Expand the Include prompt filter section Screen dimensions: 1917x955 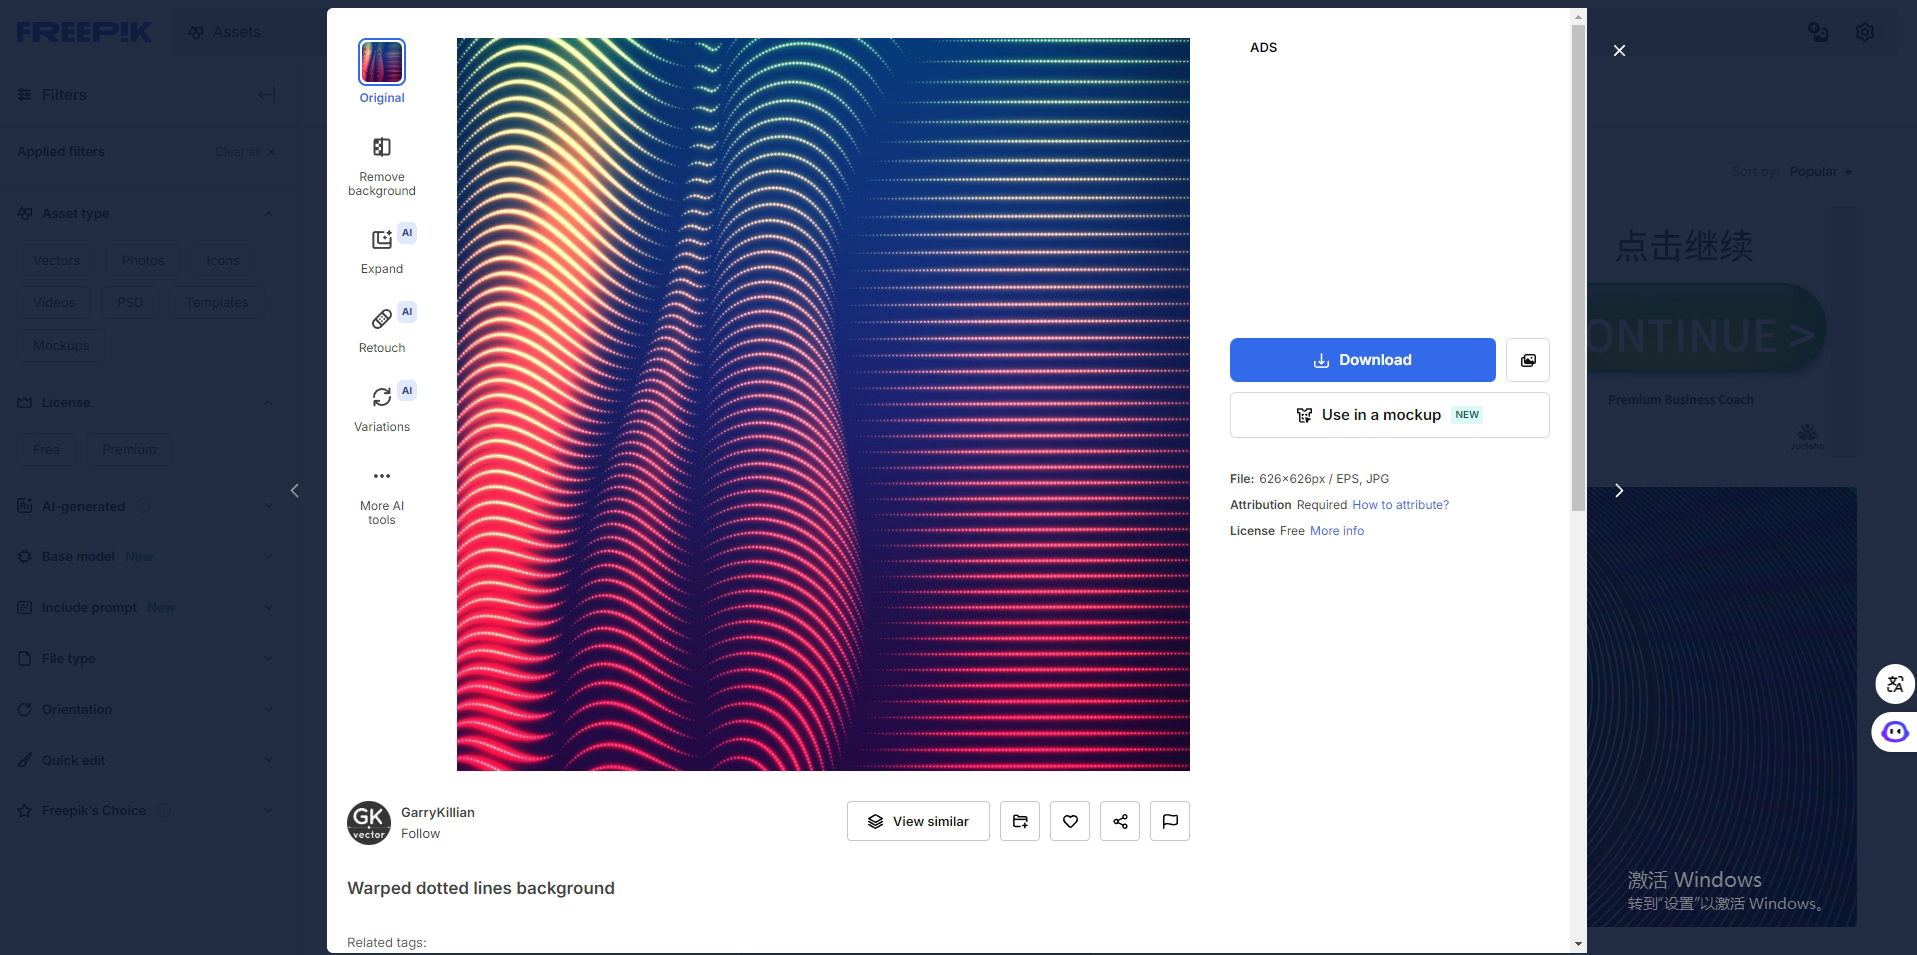click(268, 608)
